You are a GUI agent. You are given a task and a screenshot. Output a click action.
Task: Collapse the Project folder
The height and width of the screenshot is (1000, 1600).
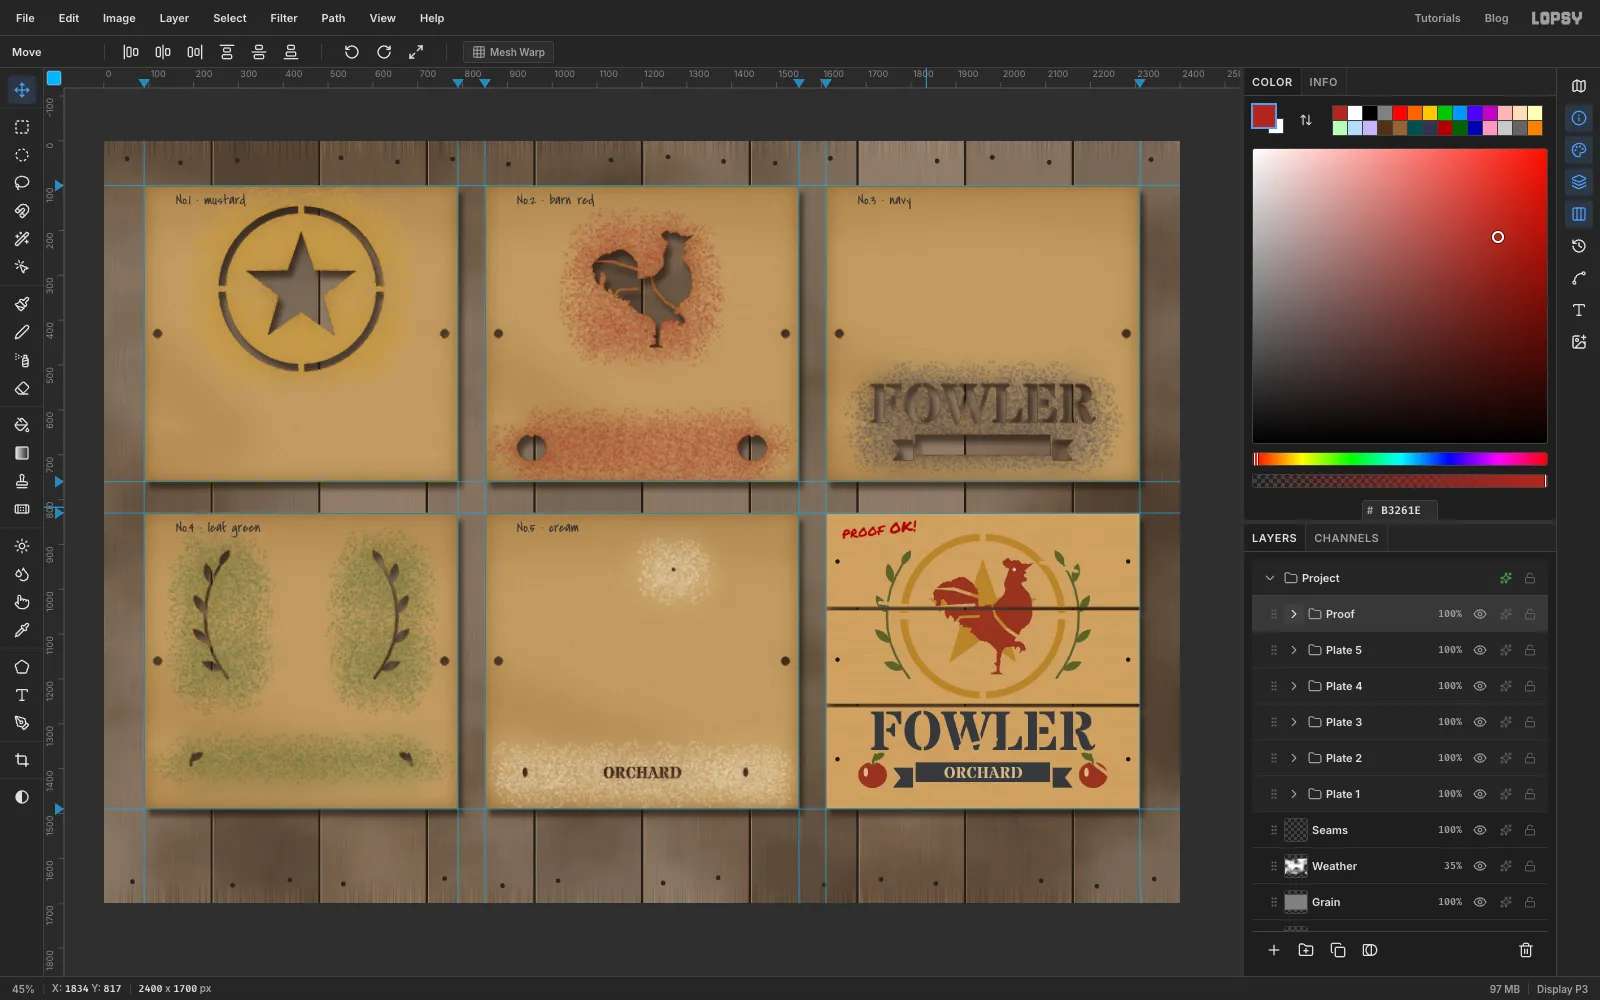1270,578
